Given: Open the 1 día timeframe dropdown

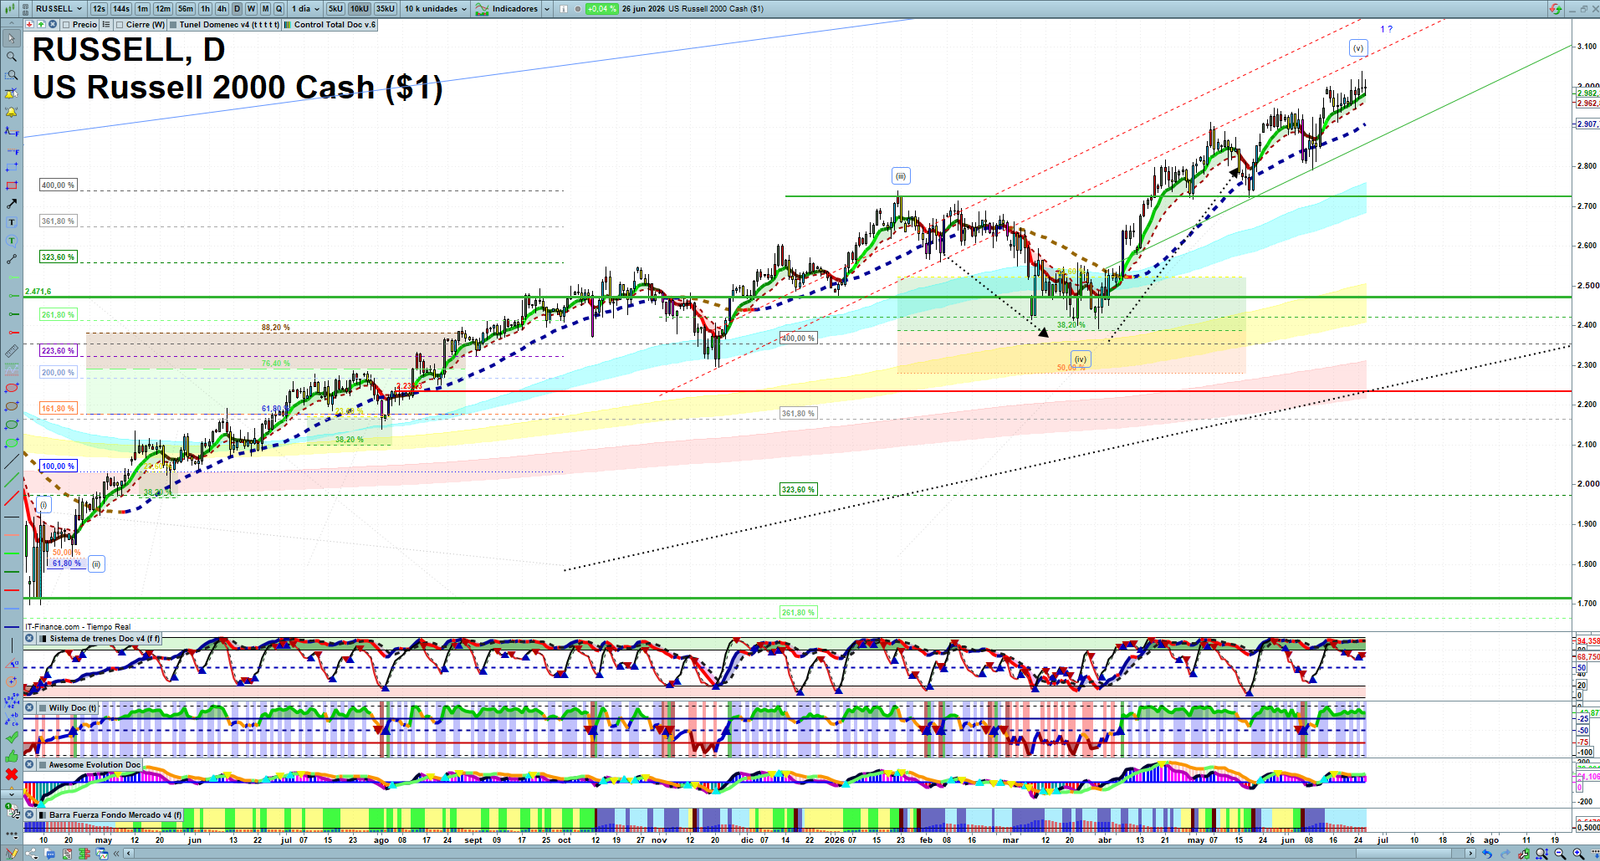Looking at the screenshot, I should [305, 8].
